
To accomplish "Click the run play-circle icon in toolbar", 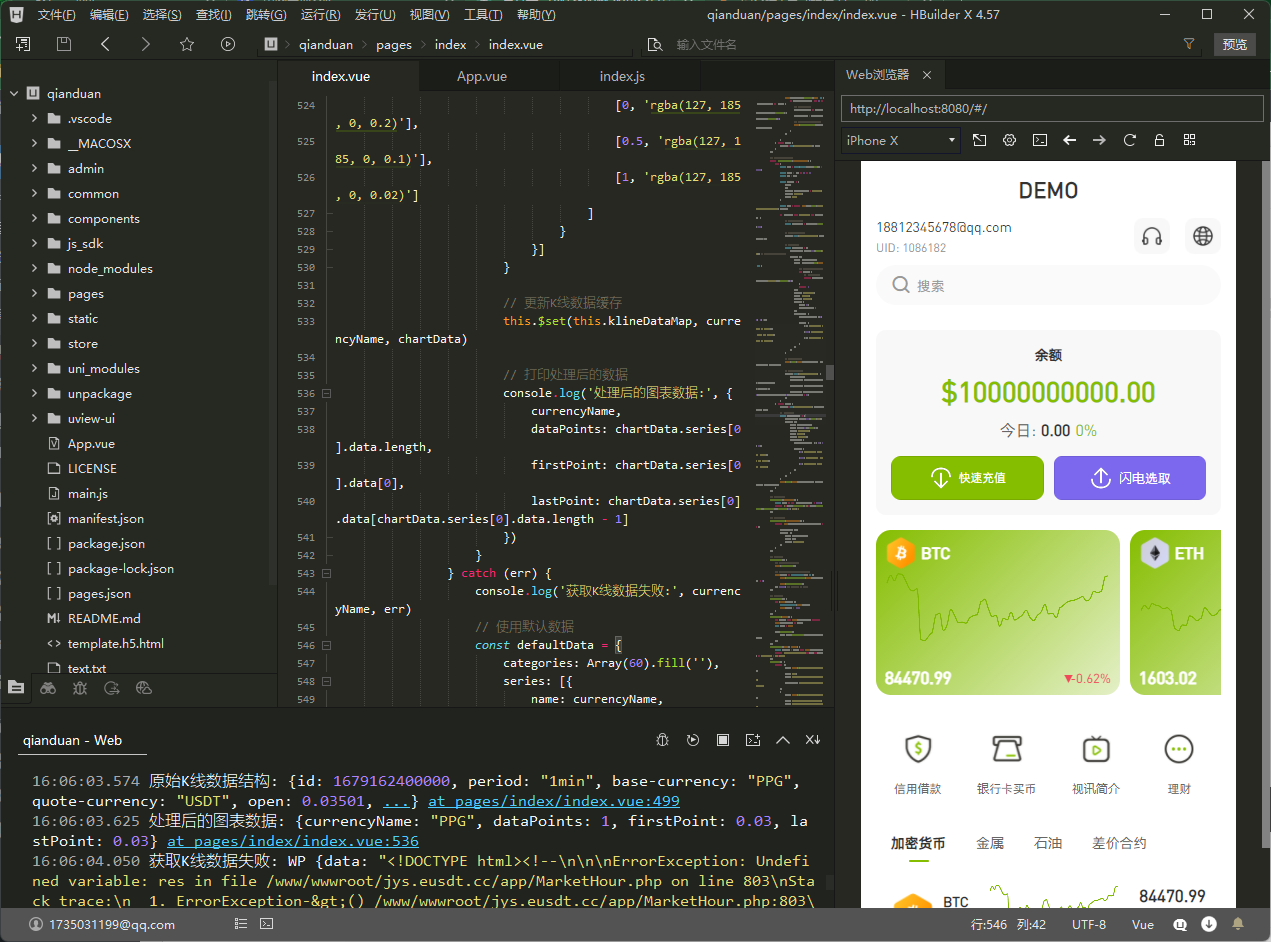I will pos(228,44).
